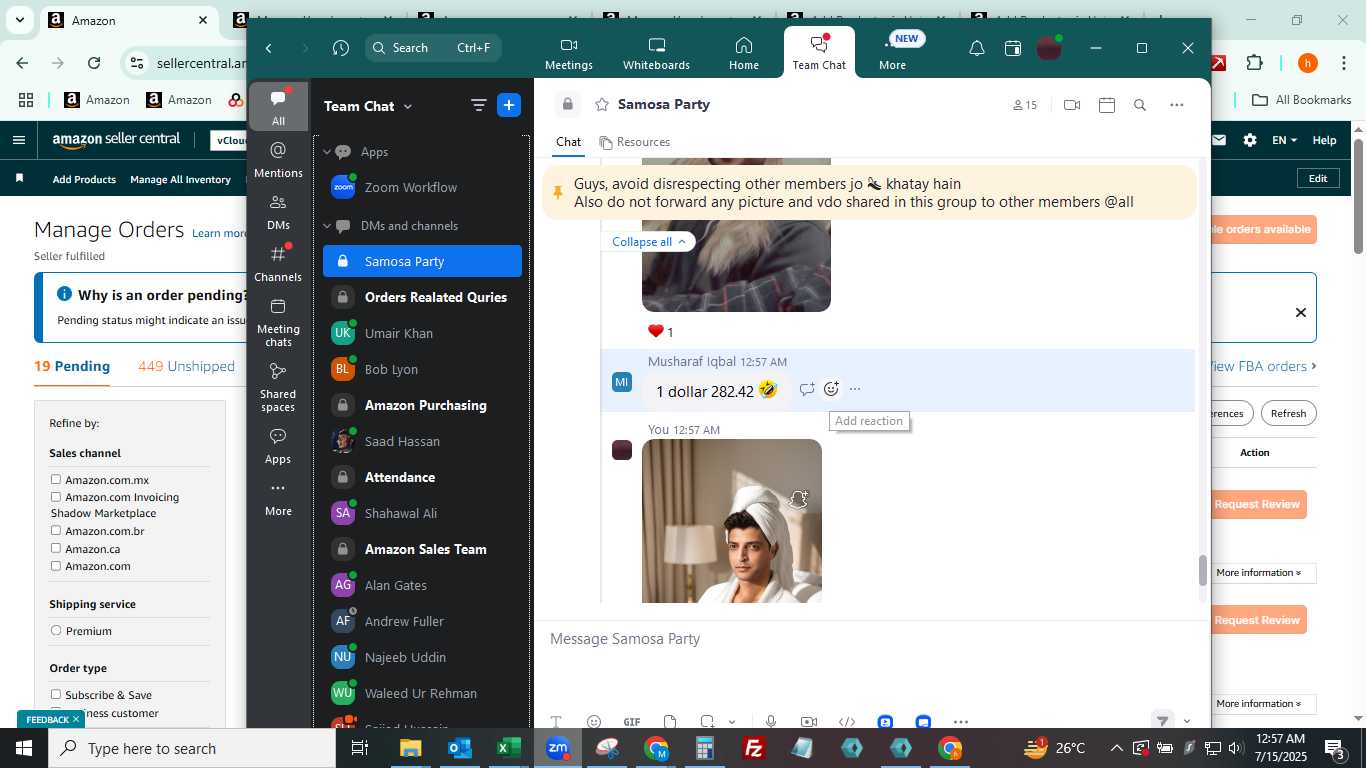The image size is (1366, 768).
Task: Search within Samosa Party chat
Action: click(1140, 105)
